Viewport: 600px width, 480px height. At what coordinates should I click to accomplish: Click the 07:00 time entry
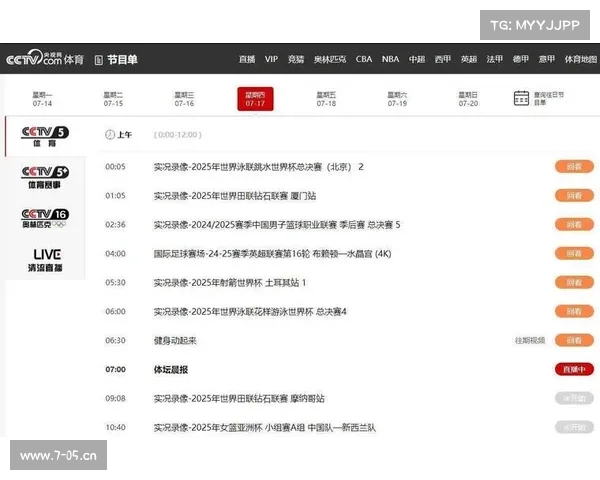pyautogui.click(x=115, y=369)
